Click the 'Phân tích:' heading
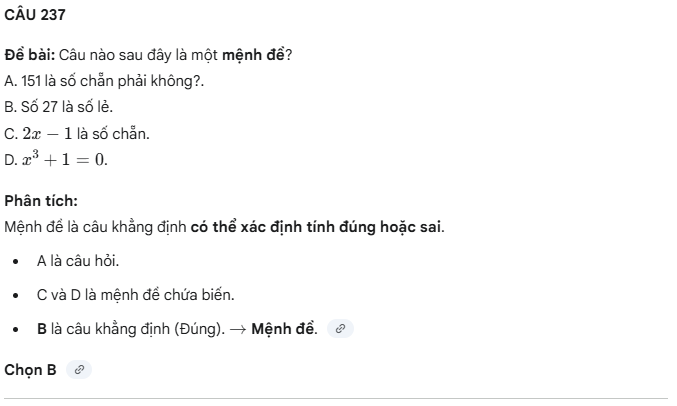 tap(41, 200)
